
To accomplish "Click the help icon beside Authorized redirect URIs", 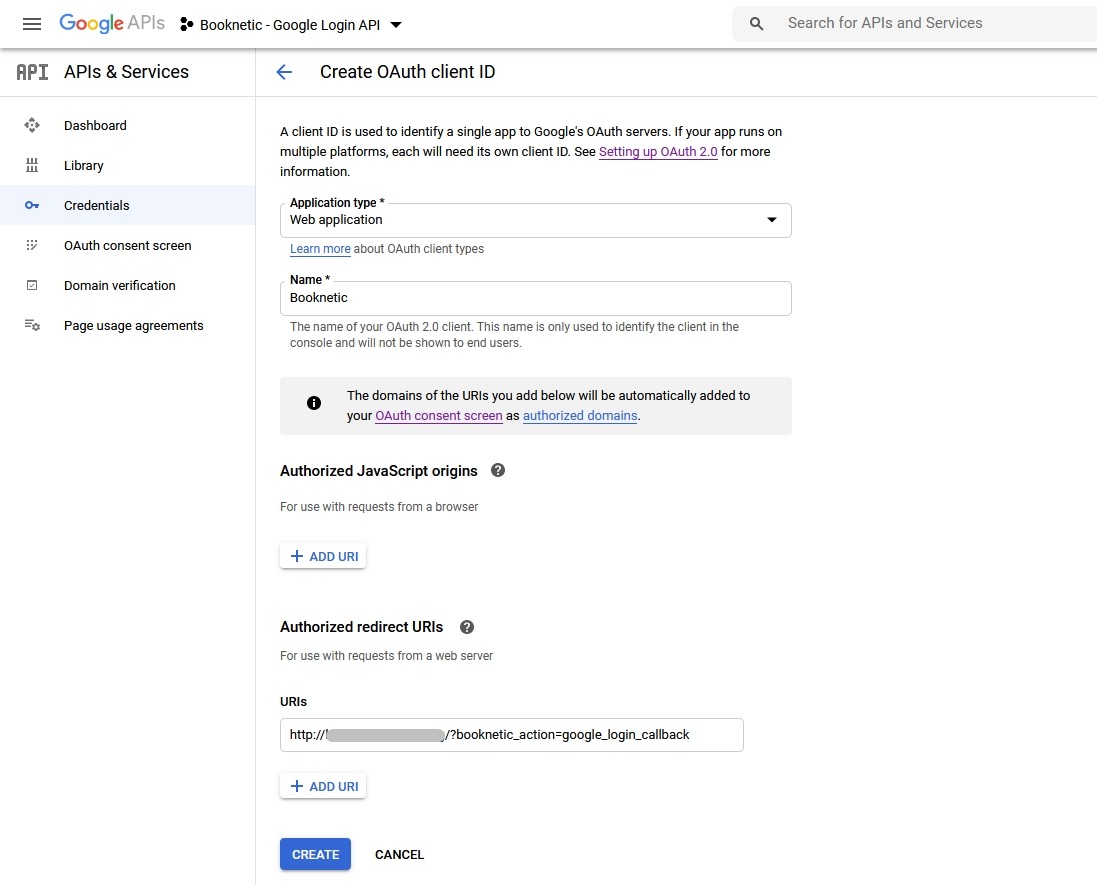I will click(466, 627).
